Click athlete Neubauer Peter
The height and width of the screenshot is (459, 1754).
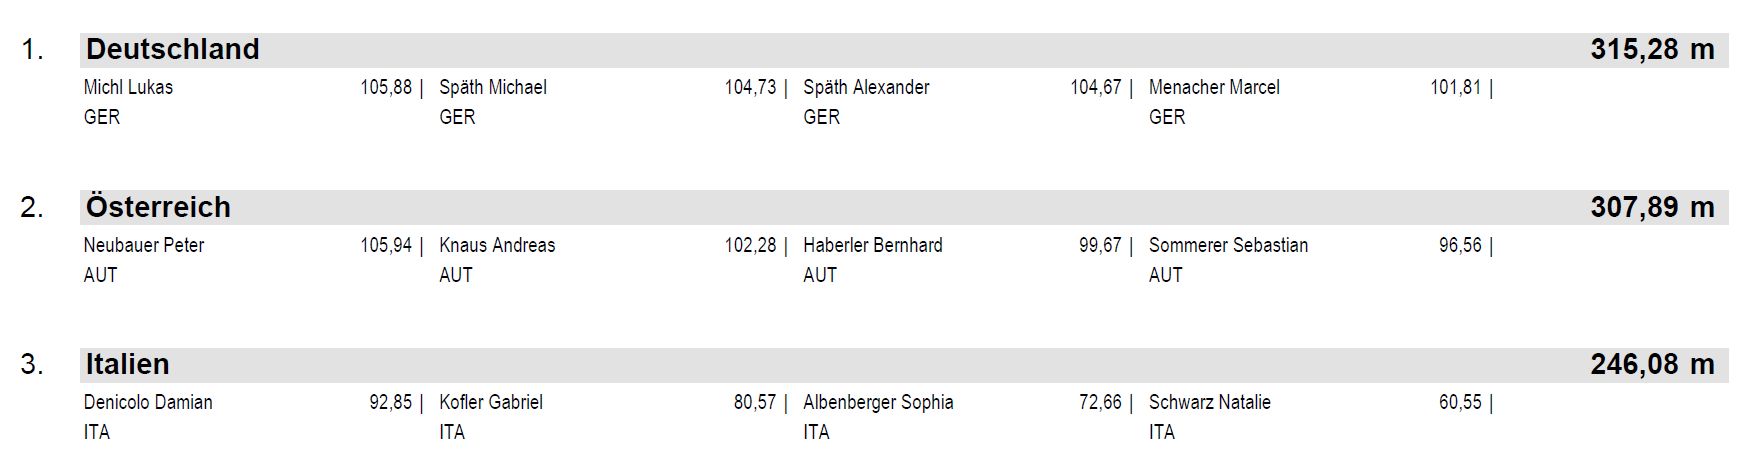(x=144, y=245)
